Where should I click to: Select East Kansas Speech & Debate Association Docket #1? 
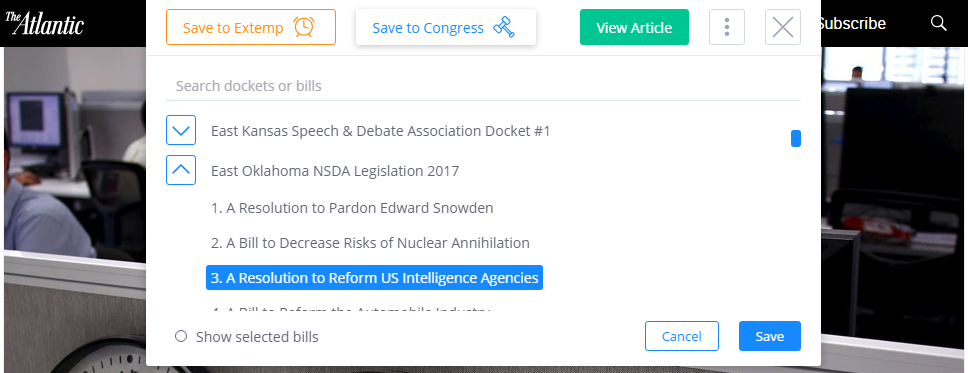tap(380, 131)
